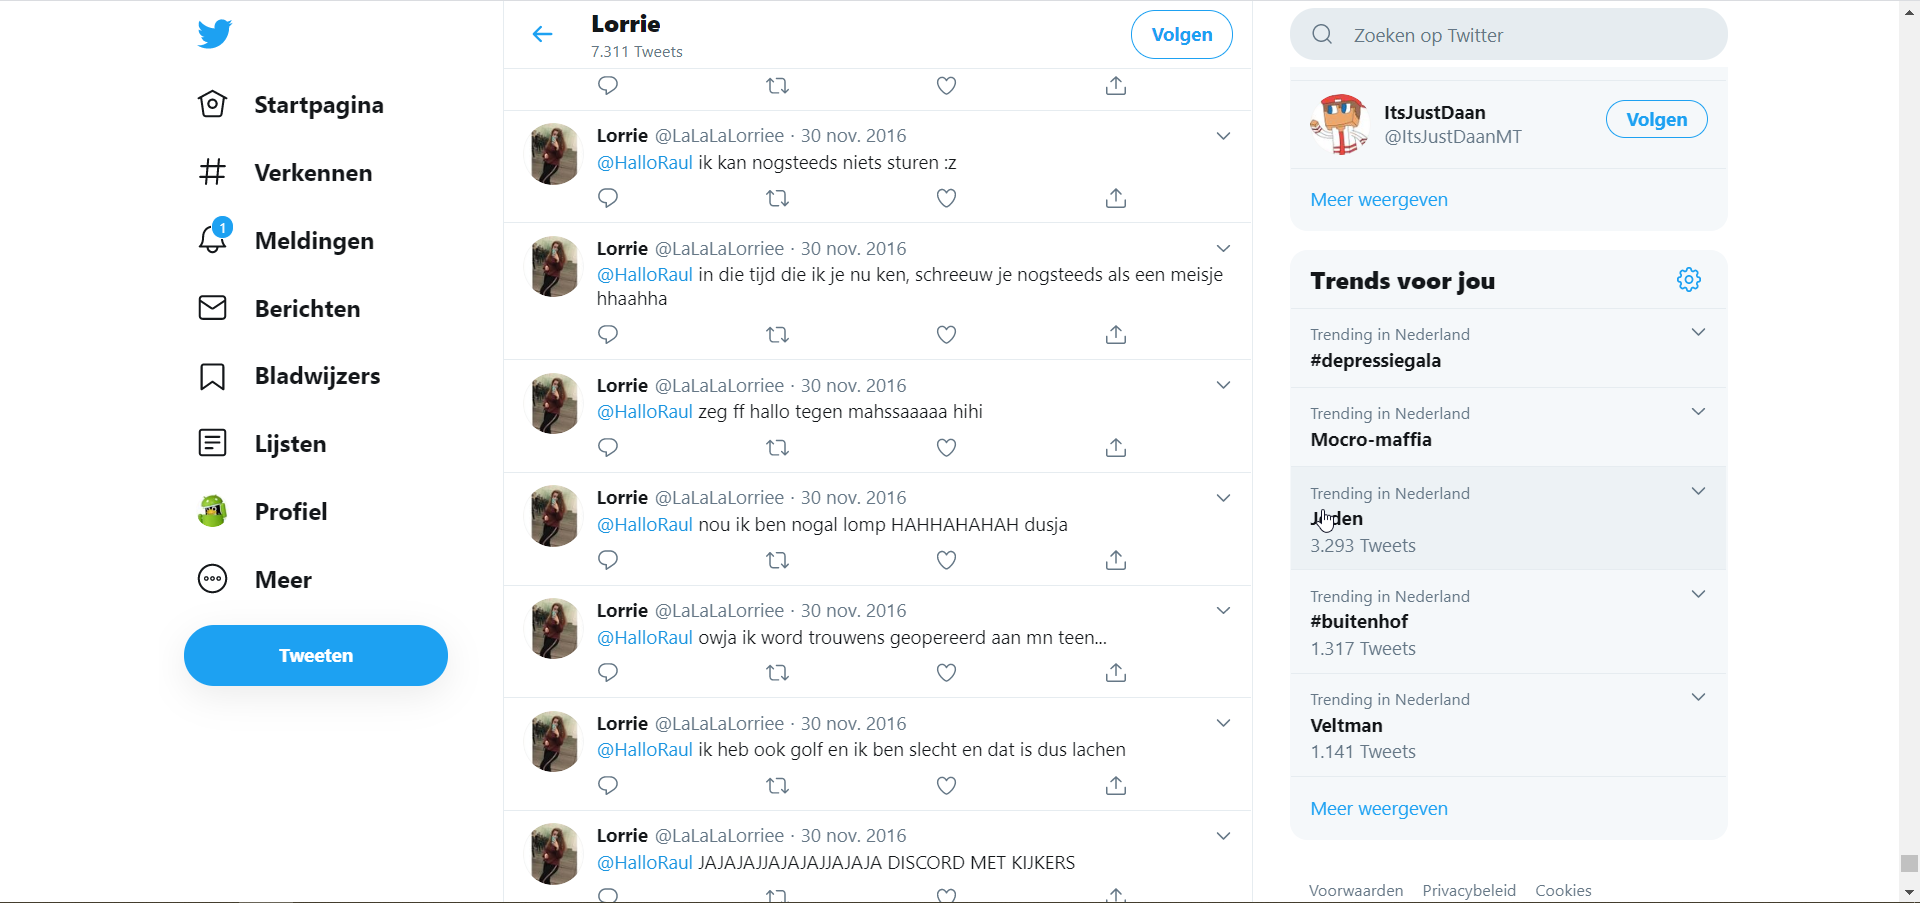Reply to the golf tweet

pyautogui.click(x=608, y=786)
